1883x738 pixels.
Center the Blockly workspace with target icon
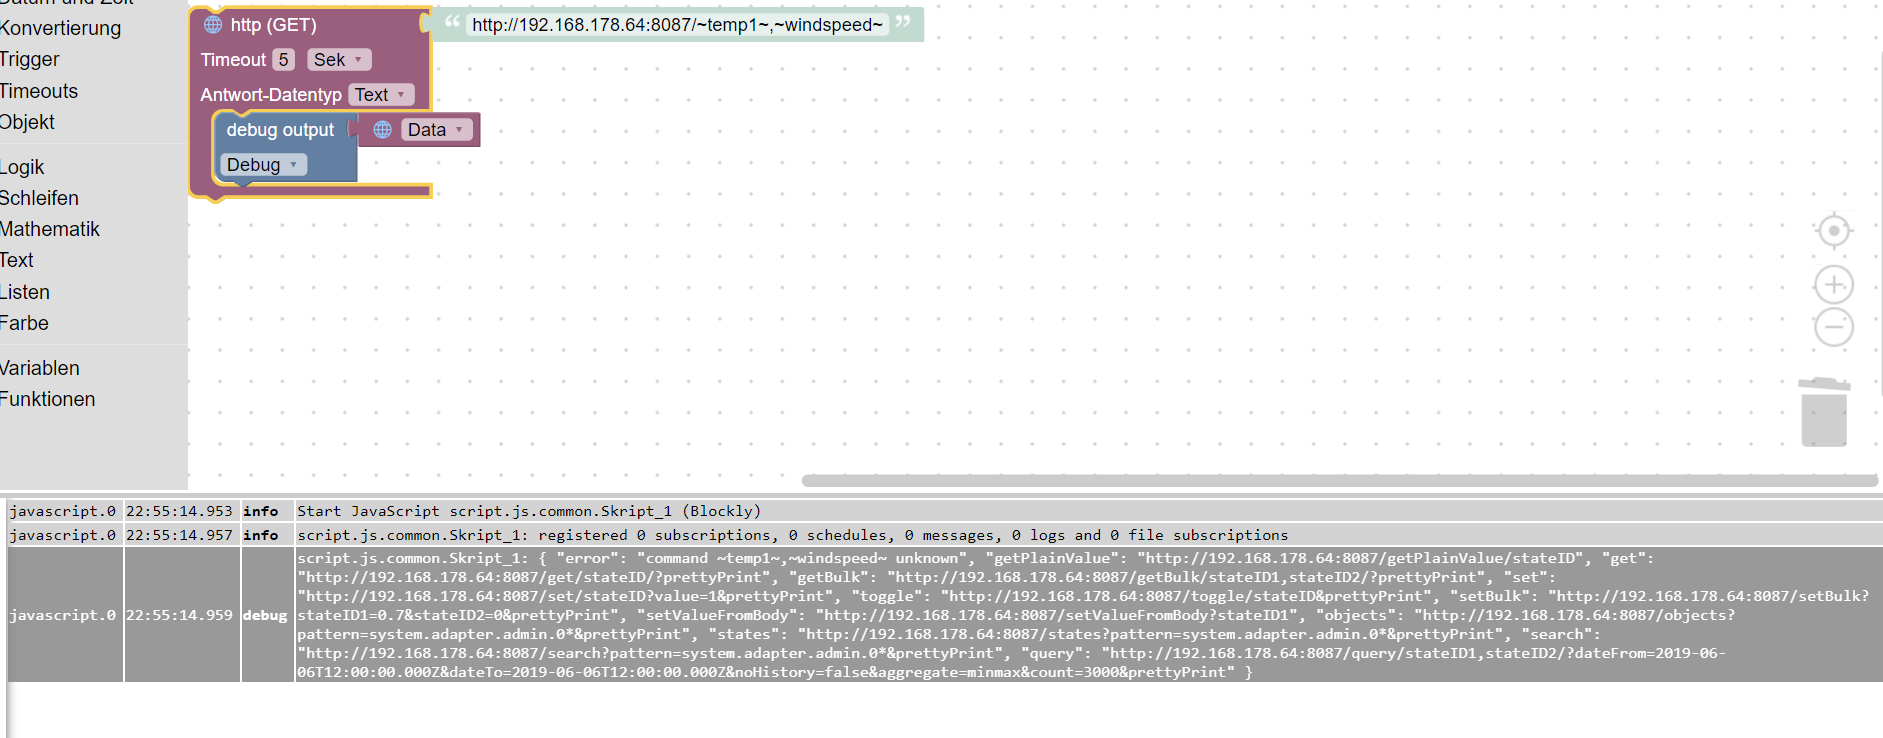(1833, 231)
